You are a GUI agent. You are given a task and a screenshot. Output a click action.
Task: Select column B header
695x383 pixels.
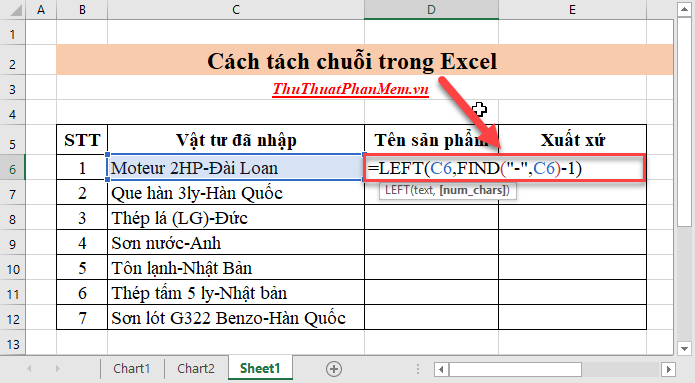82,10
